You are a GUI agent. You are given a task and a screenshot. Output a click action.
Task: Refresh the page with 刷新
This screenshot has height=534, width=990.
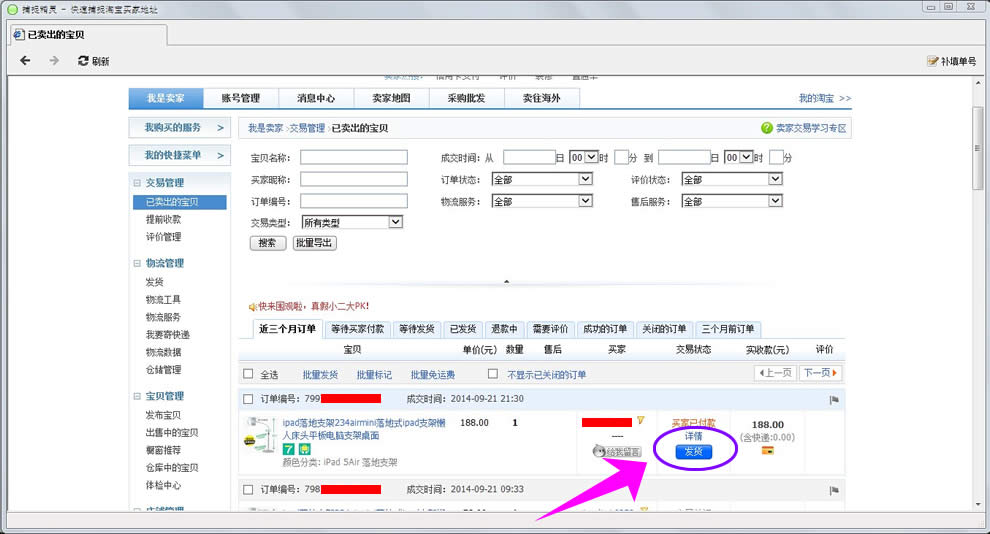pos(93,61)
